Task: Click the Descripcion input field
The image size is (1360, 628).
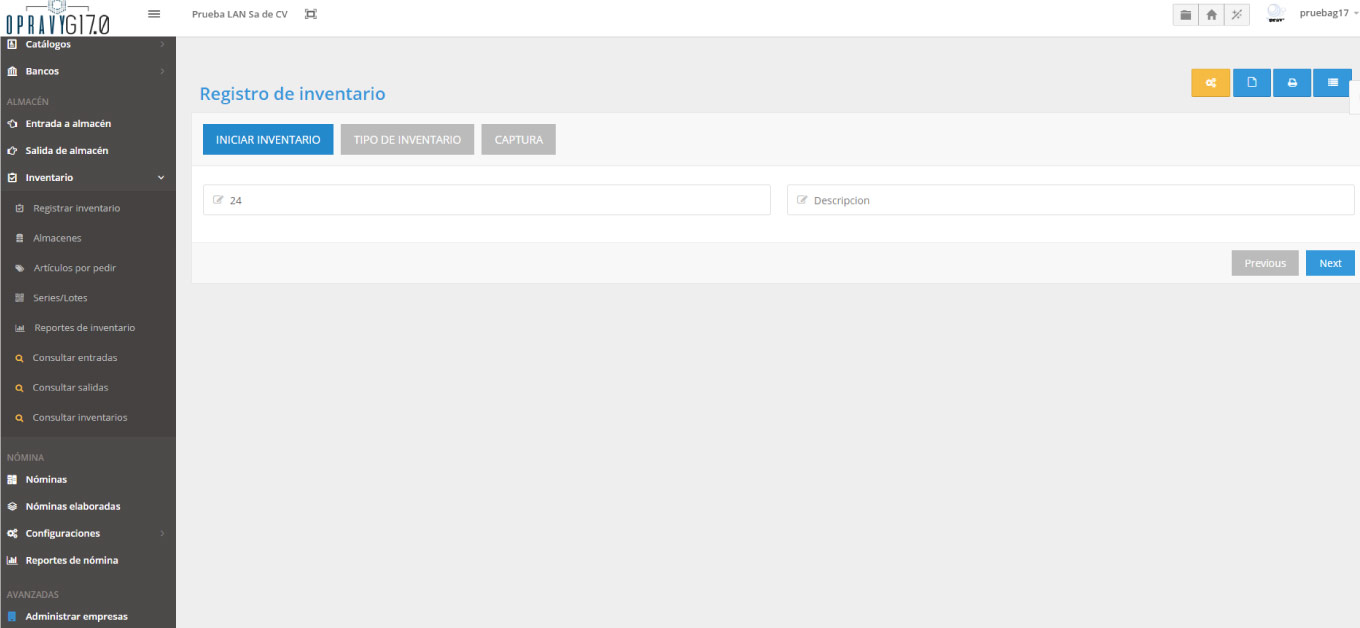Action: pos(1070,200)
